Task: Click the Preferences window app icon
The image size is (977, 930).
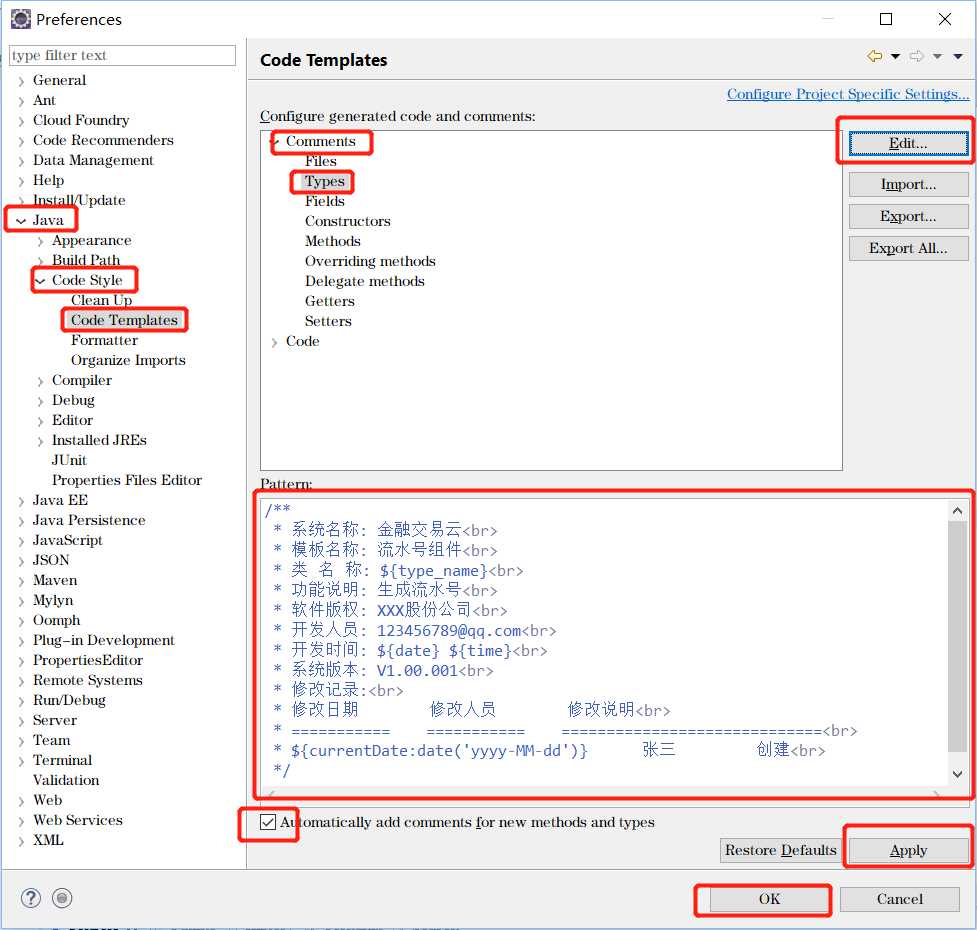Action: point(21,19)
